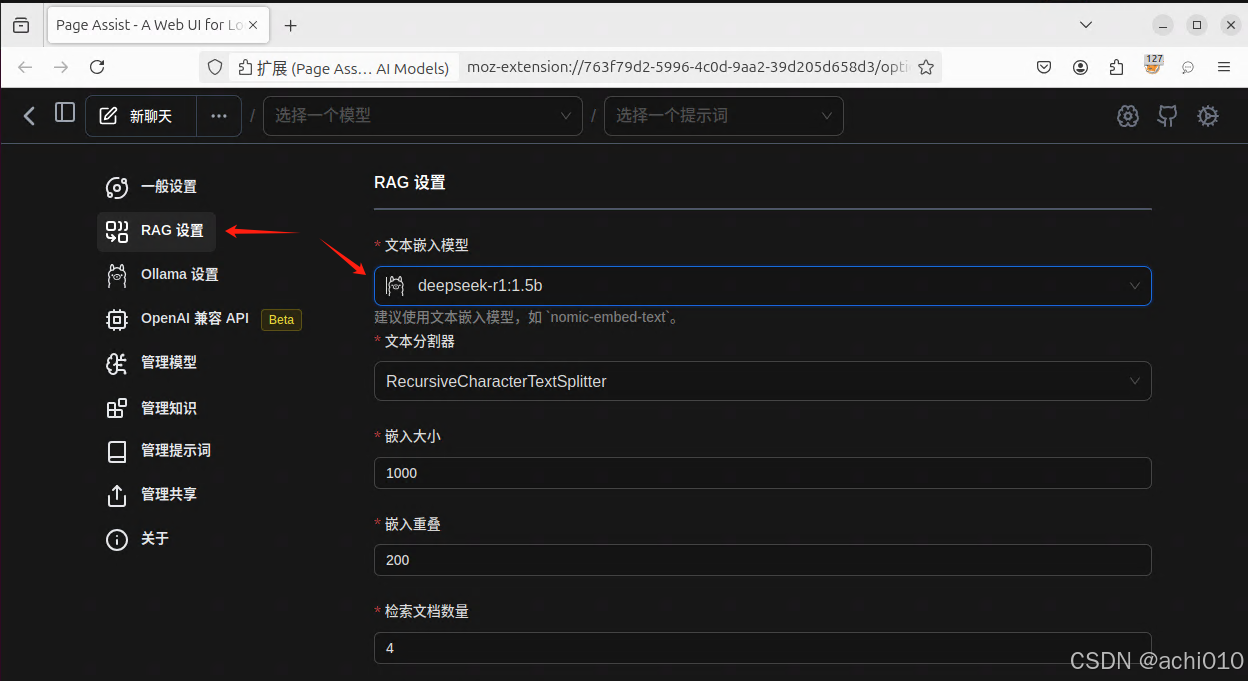Click the RAG 设置 page heading
The width and height of the screenshot is (1248, 681).
coord(410,183)
